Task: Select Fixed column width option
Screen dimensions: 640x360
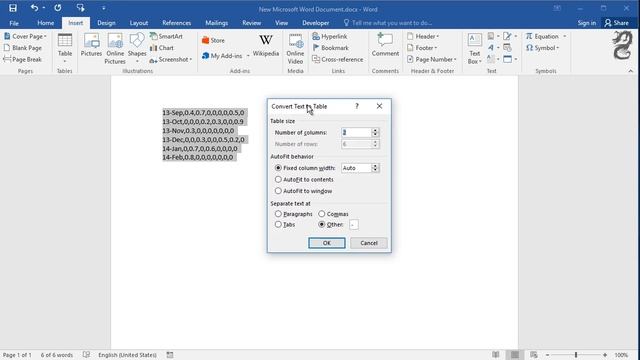Action: point(305,168)
